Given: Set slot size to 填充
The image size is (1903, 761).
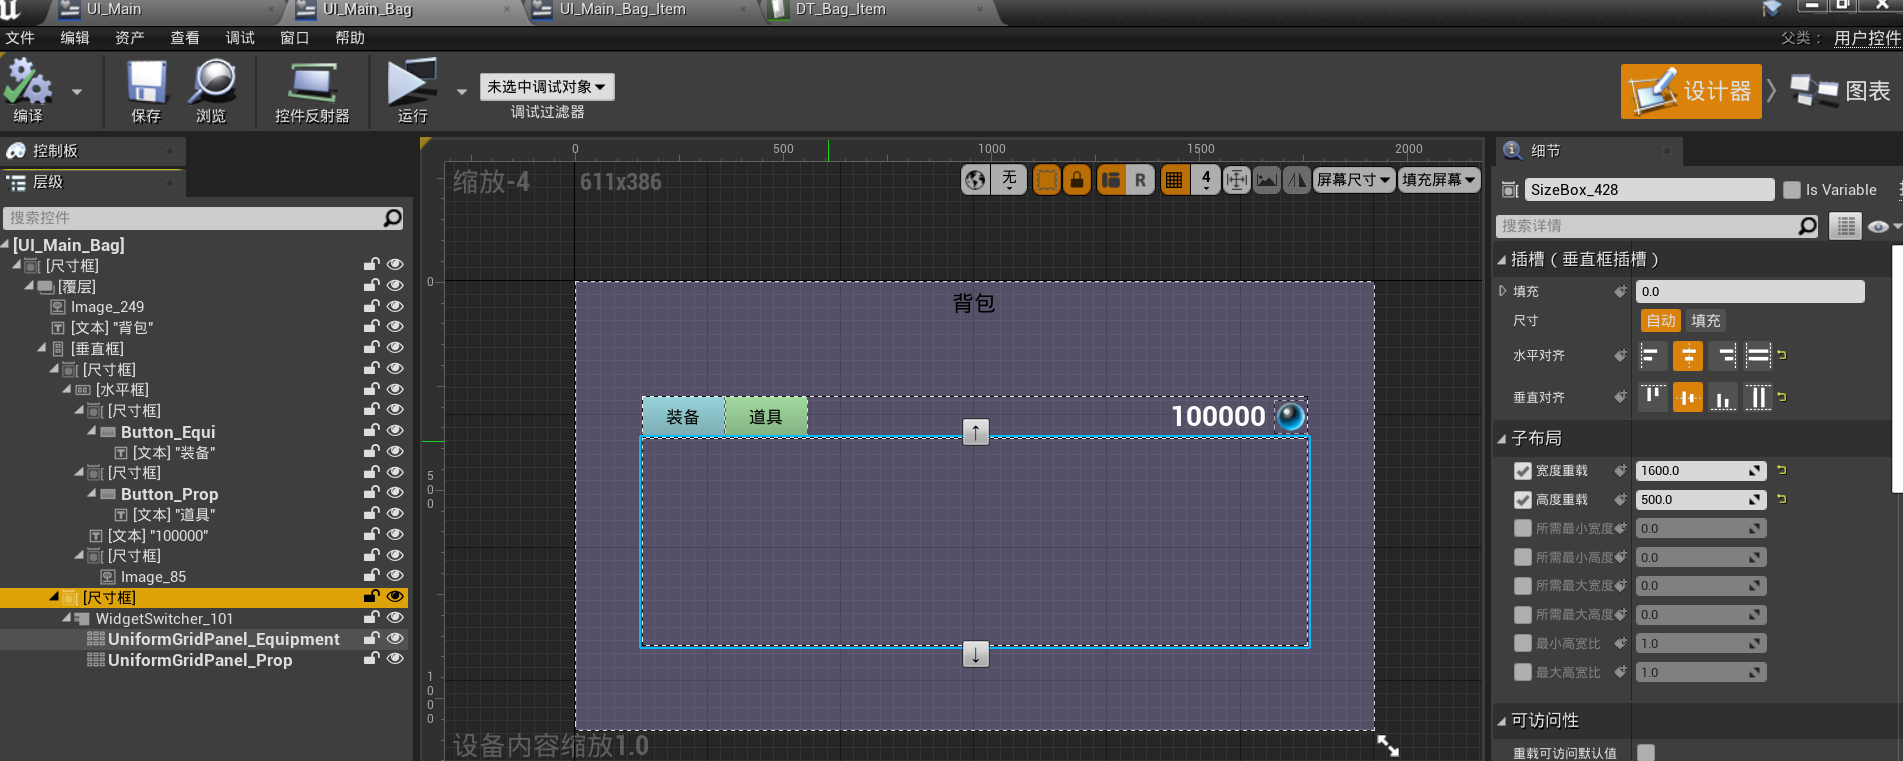Looking at the screenshot, I should click(1706, 321).
